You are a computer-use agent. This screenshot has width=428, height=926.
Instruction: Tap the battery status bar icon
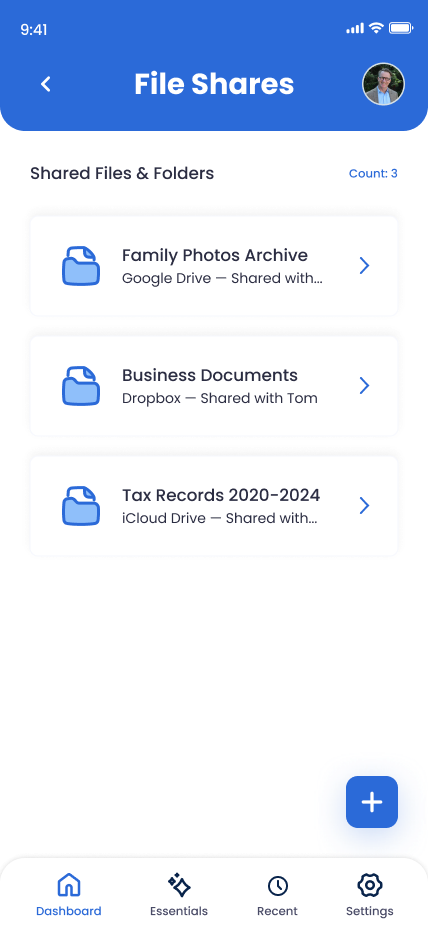401,28
